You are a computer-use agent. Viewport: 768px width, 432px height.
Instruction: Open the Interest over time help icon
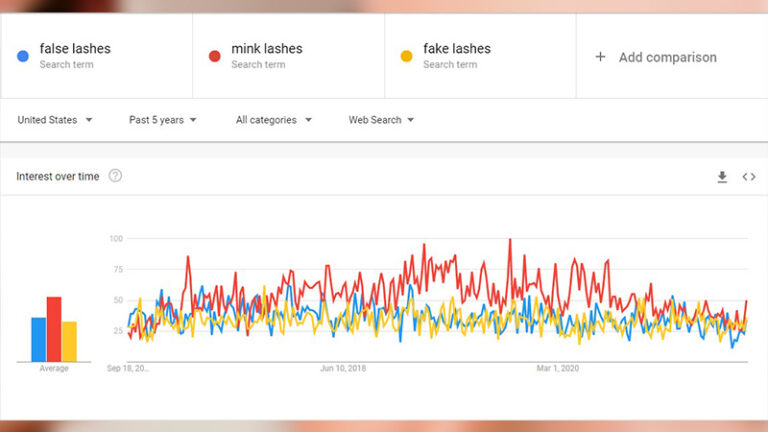[115, 176]
